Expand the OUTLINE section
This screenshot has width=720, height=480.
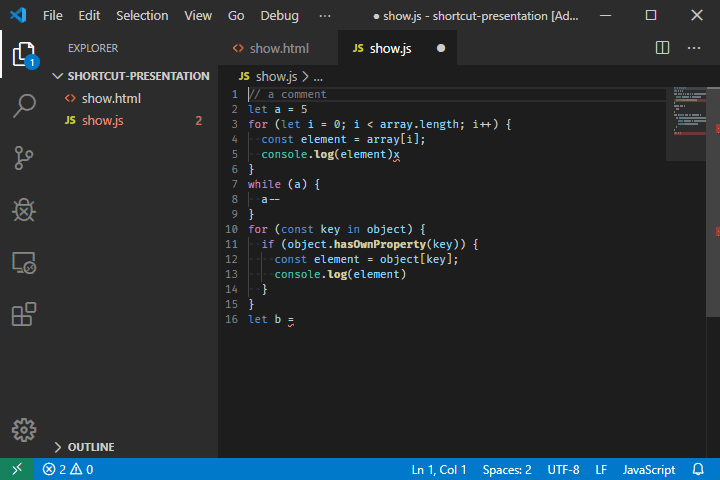[90, 447]
